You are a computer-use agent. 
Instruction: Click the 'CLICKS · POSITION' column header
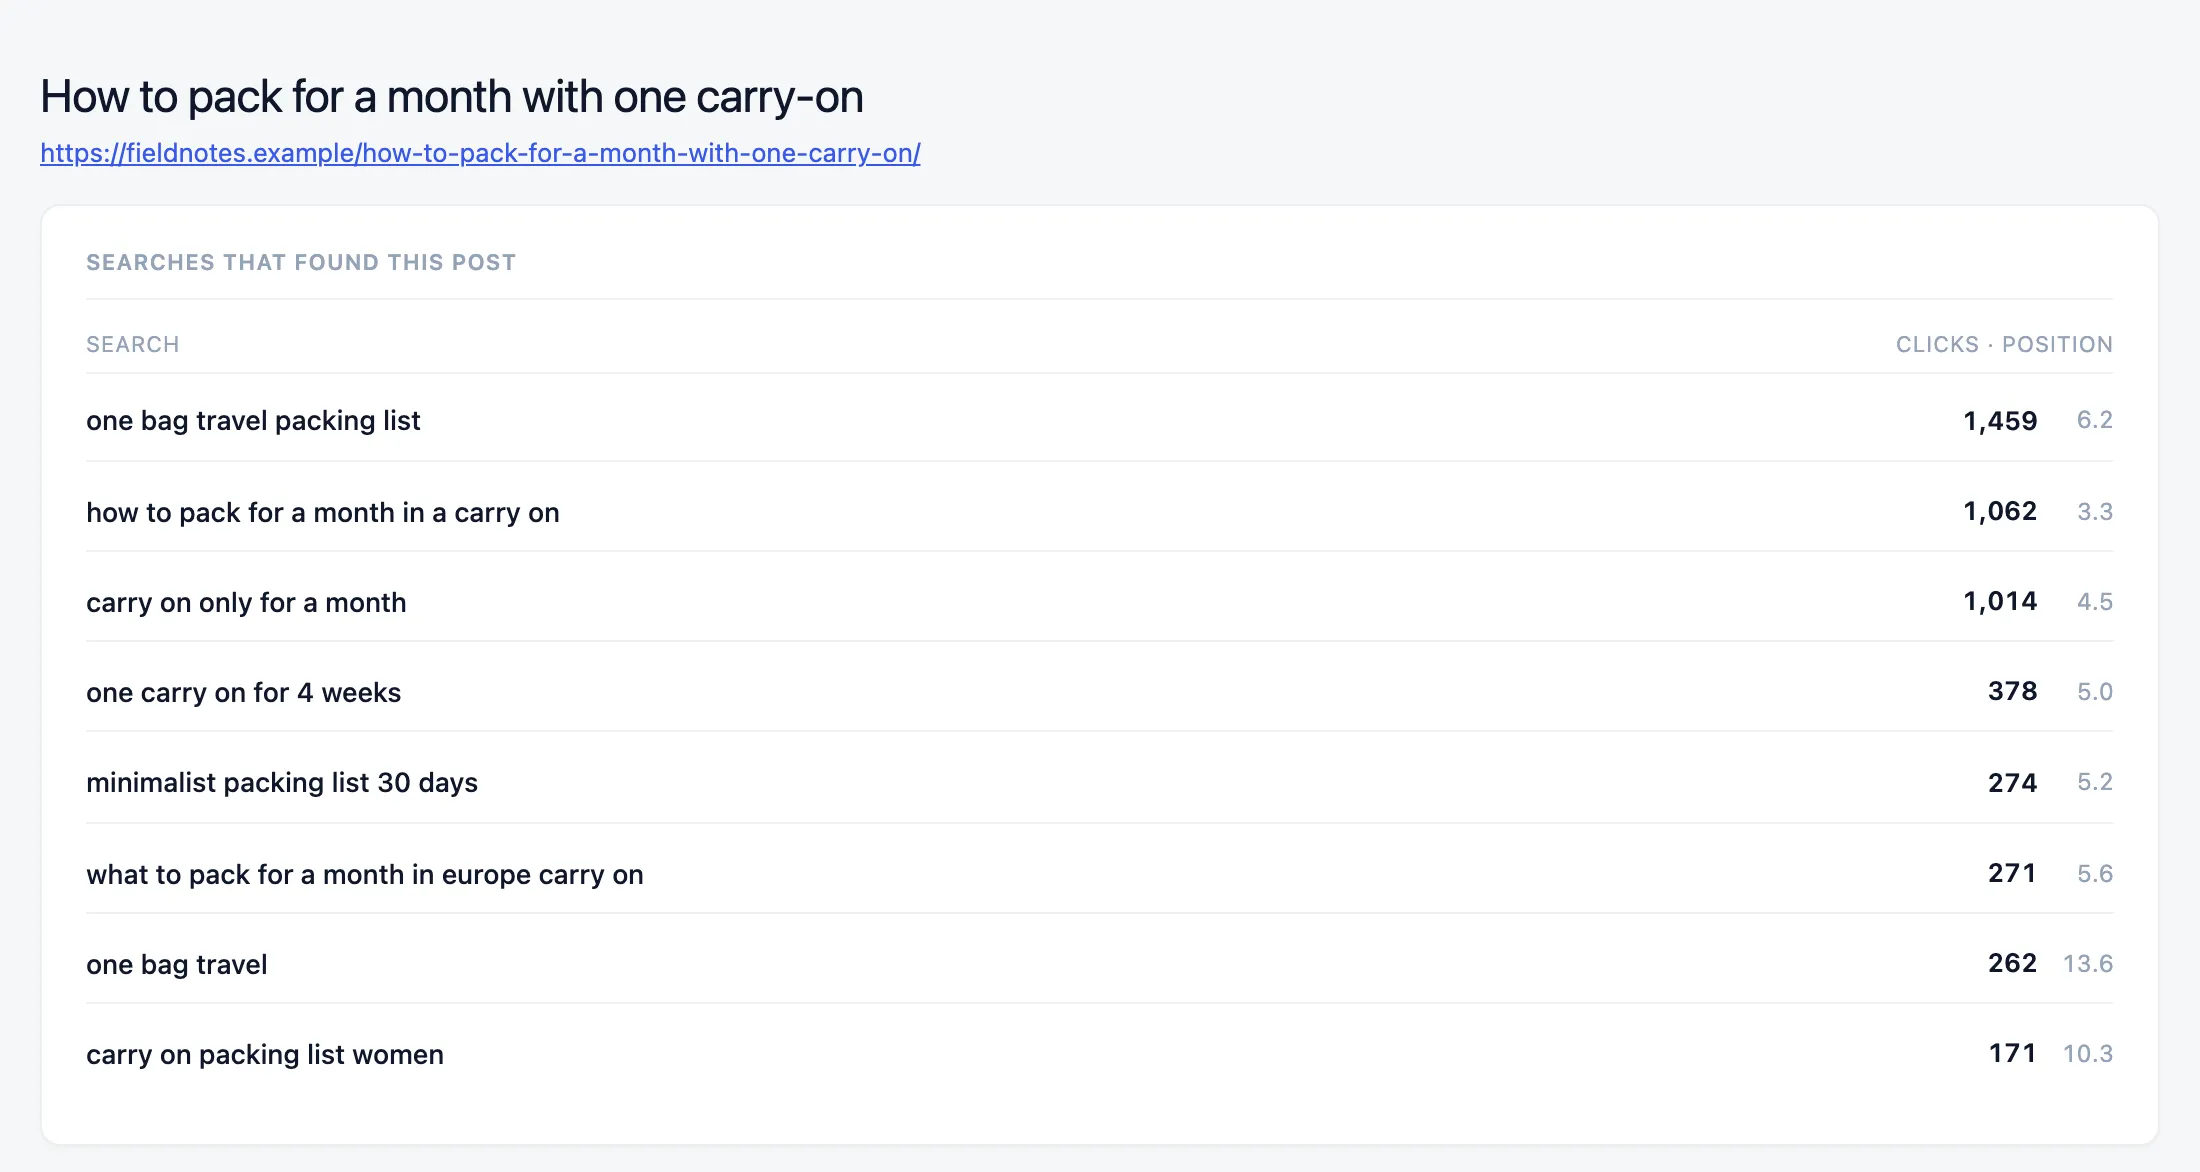pyautogui.click(x=2004, y=344)
